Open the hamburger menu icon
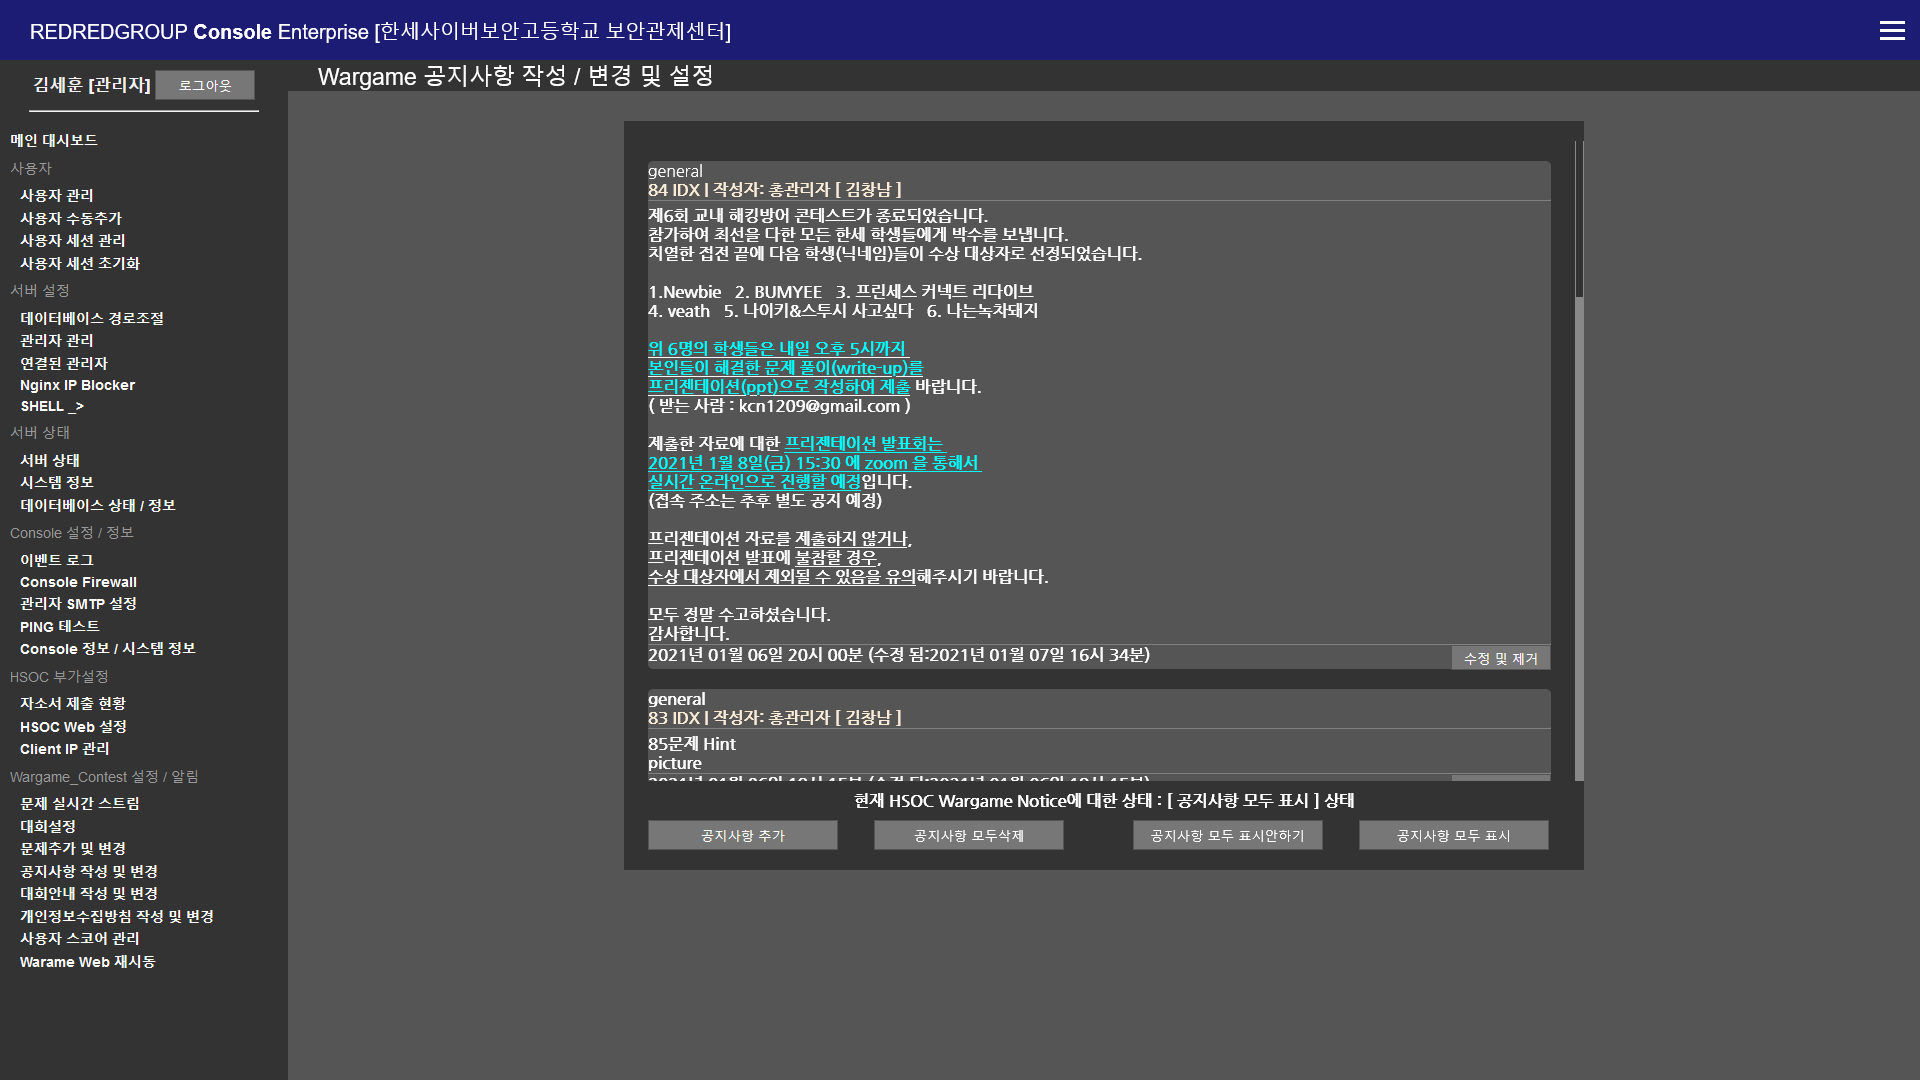This screenshot has width=1920, height=1080. point(1891,31)
